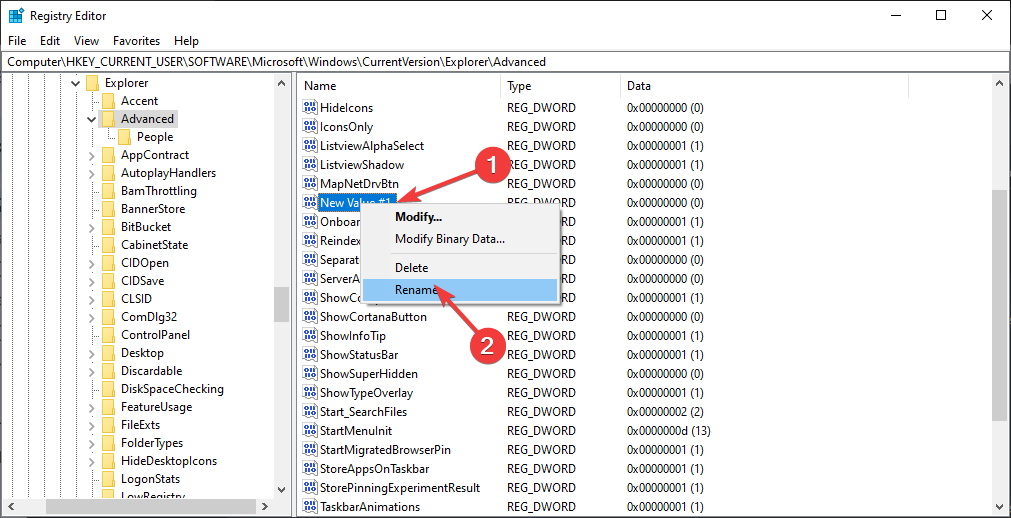Click the registry path address bar

click(504, 62)
